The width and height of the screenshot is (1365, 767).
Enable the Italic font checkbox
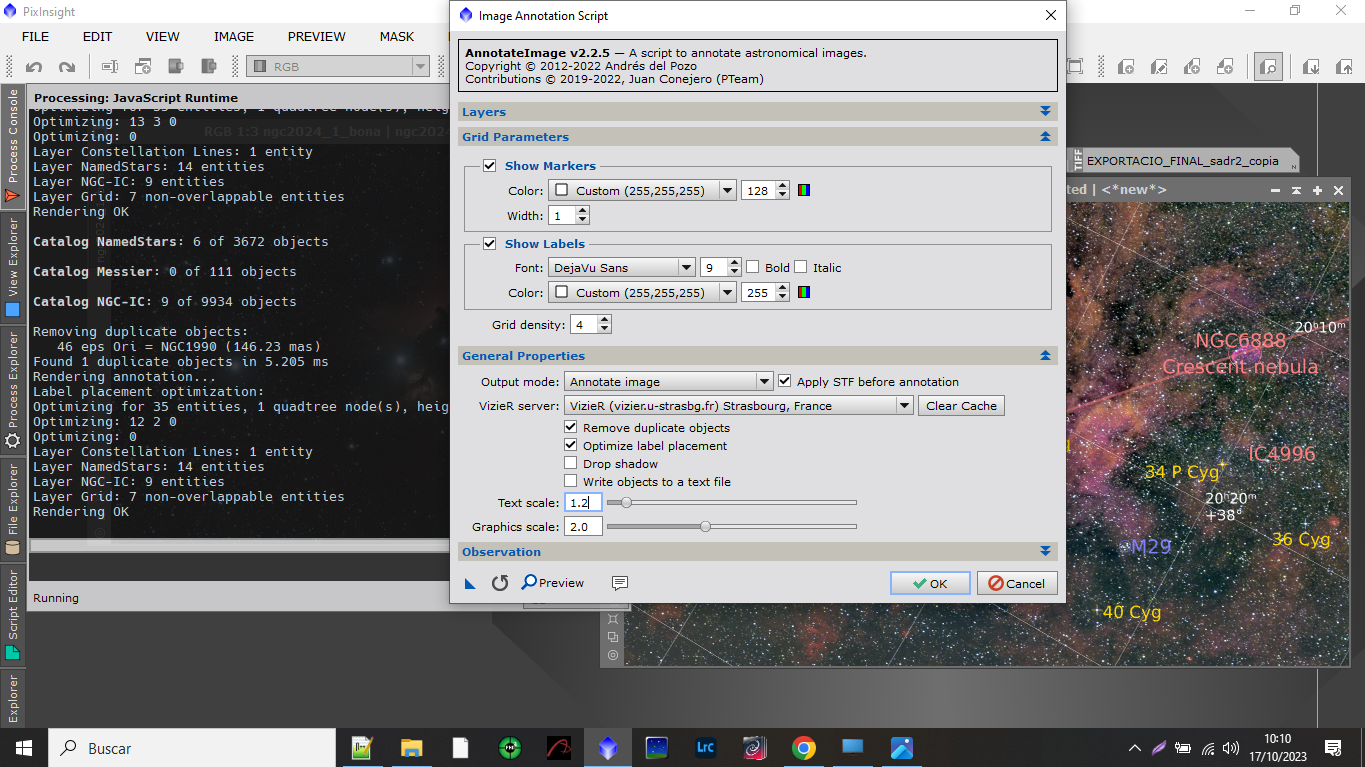[x=801, y=268]
